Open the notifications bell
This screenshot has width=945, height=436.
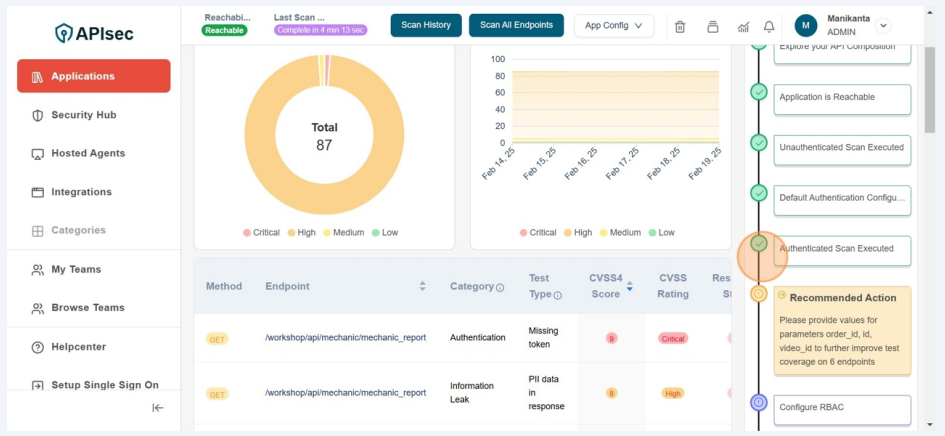[x=769, y=27]
